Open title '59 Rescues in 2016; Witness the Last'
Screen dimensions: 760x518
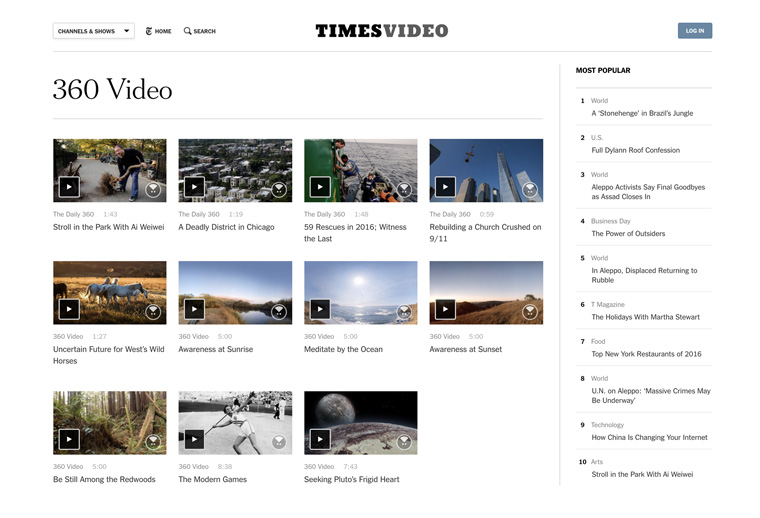(355, 233)
